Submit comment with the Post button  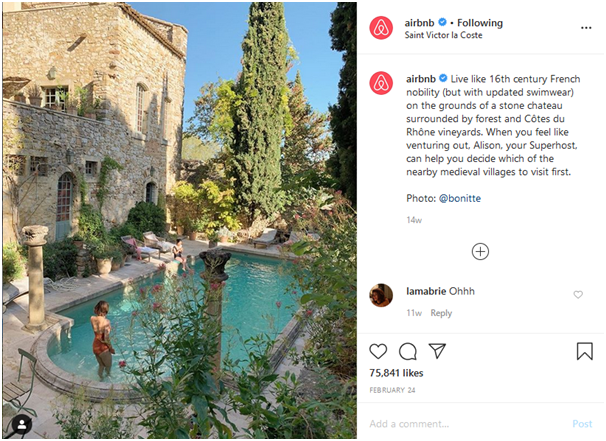582,424
